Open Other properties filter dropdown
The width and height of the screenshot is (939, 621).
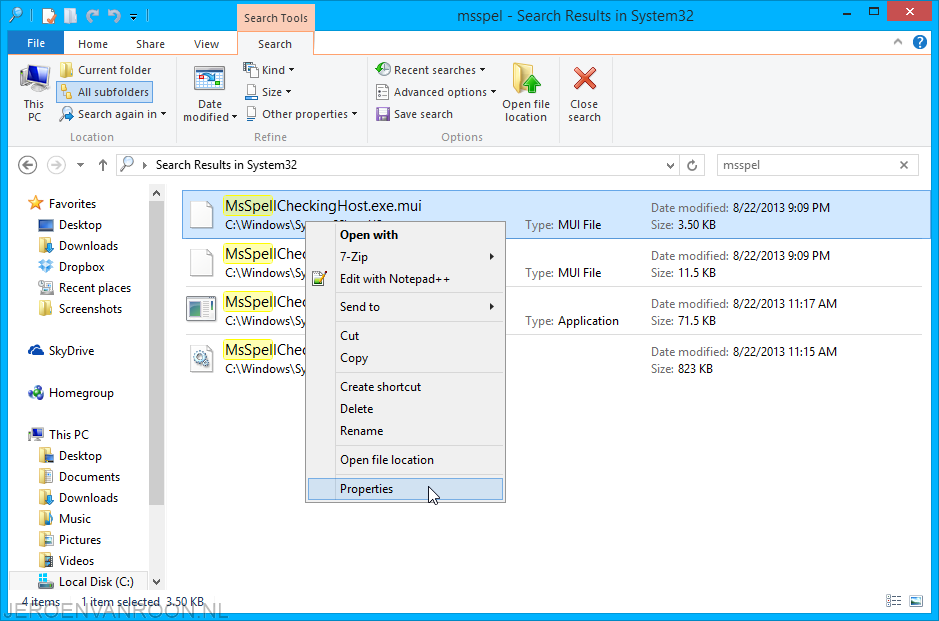302,114
